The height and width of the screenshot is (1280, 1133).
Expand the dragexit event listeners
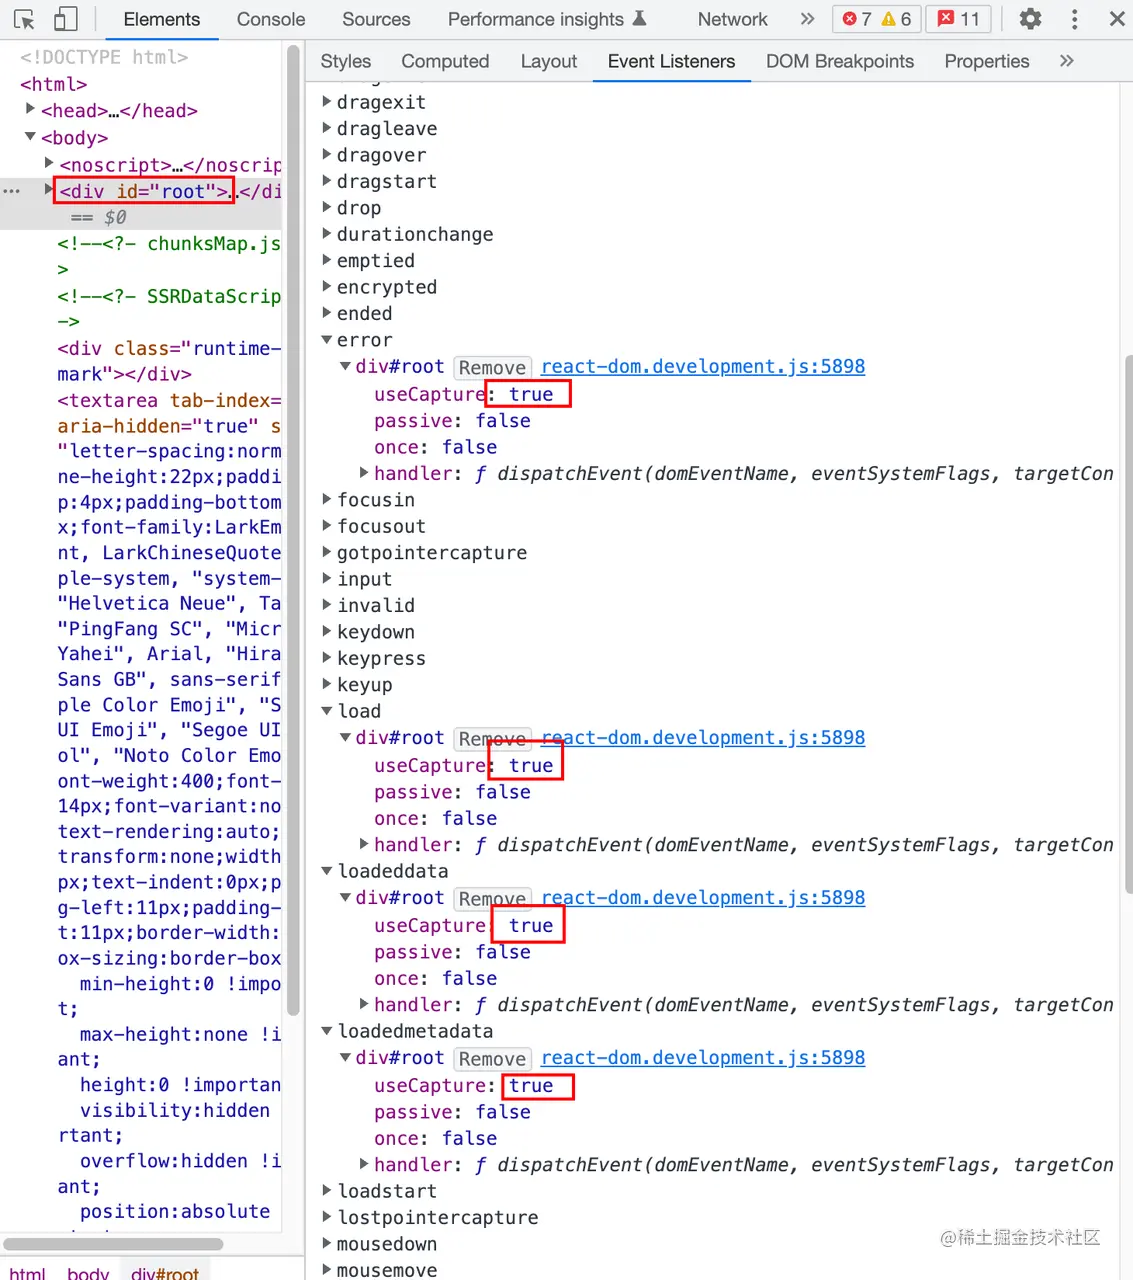(327, 101)
